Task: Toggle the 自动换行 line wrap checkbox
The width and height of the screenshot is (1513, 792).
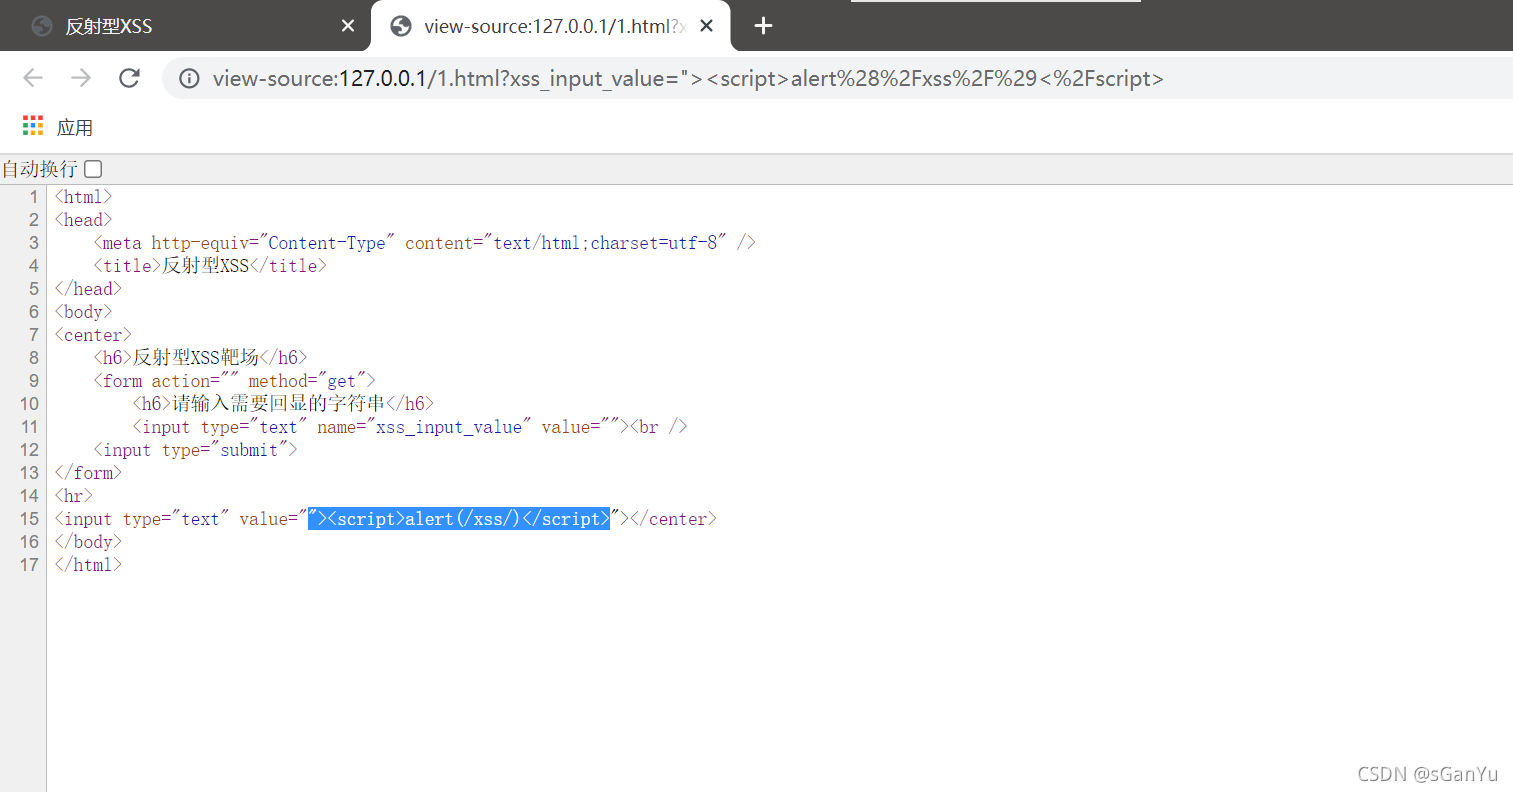Action: click(93, 169)
